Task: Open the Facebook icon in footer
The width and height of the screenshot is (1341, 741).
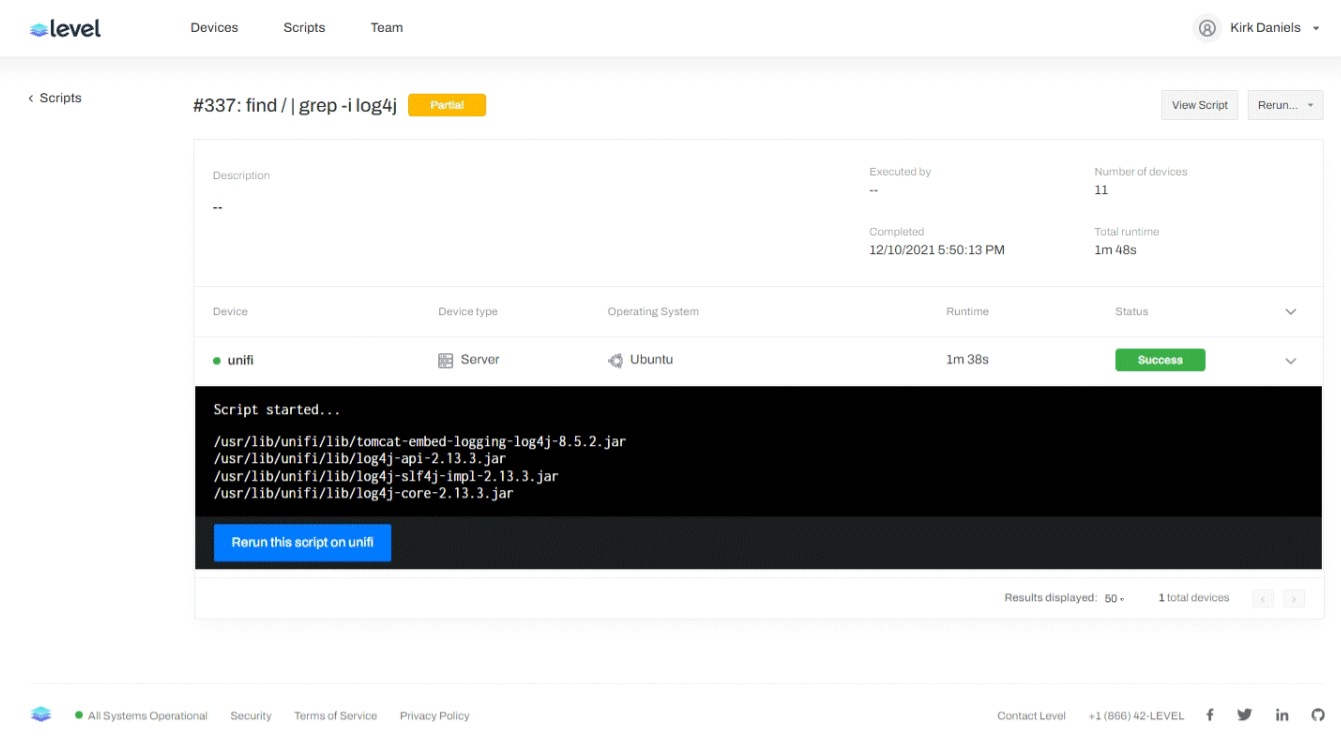Action: pyautogui.click(x=1210, y=715)
